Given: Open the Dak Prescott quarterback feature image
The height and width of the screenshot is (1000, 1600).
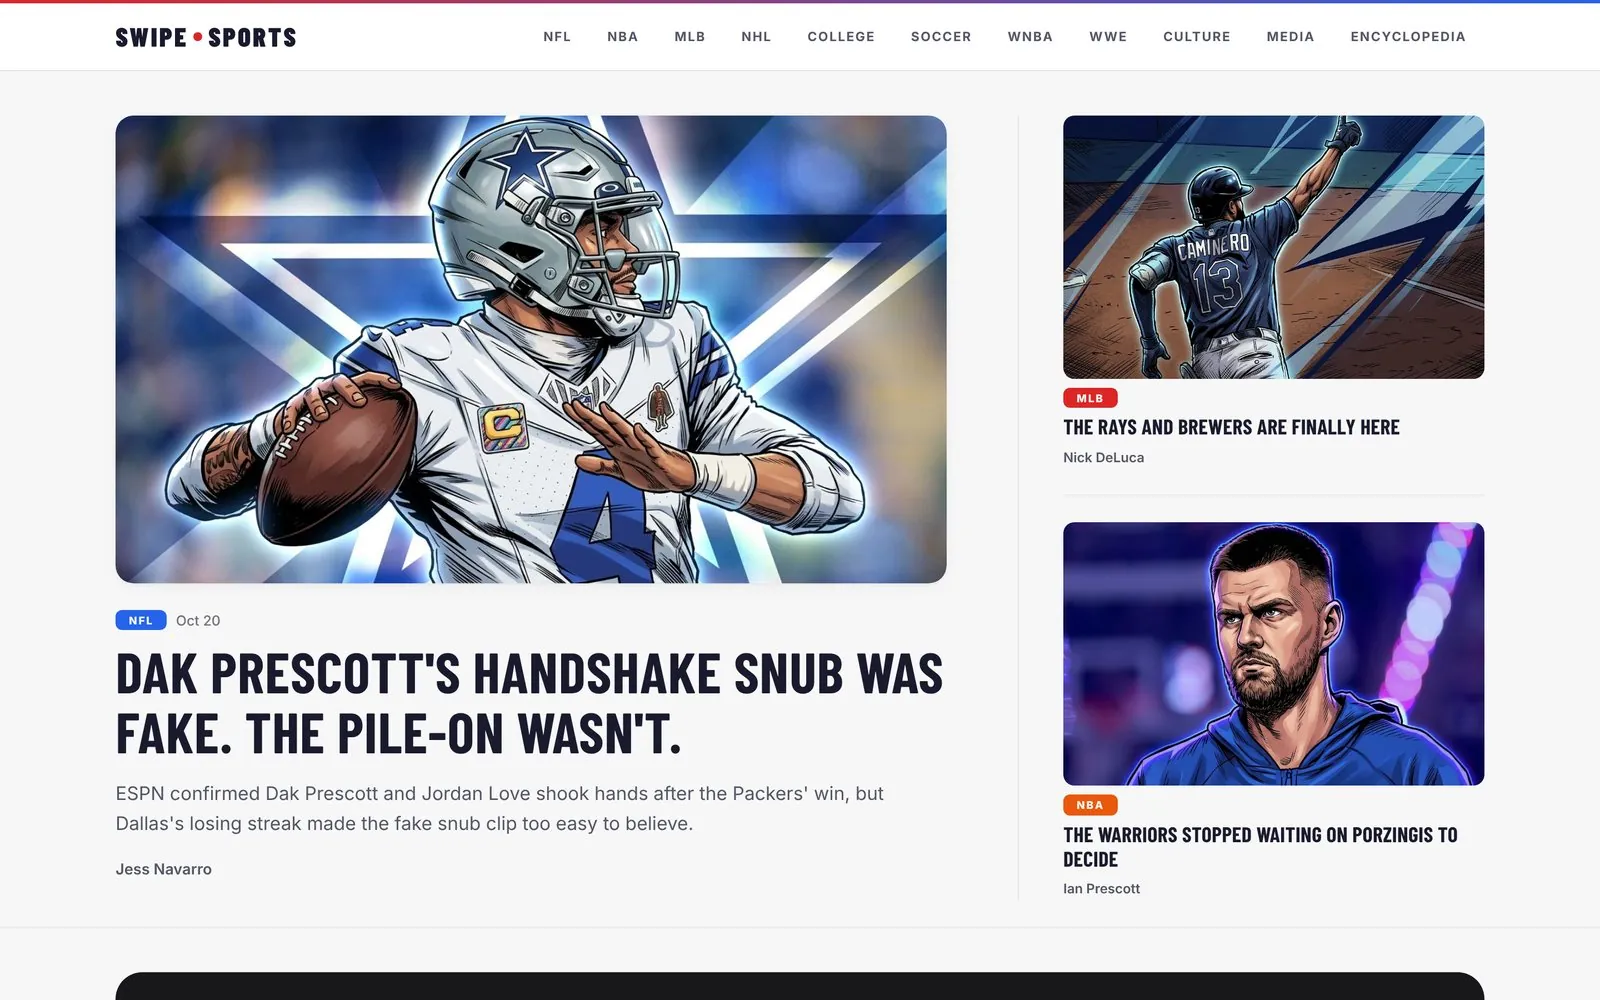Looking at the screenshot, I should pos(531,349).
